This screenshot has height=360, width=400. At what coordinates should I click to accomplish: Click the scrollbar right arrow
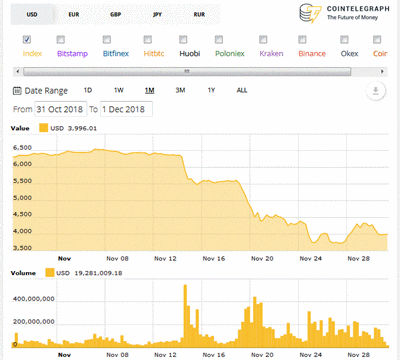point(382,71)
